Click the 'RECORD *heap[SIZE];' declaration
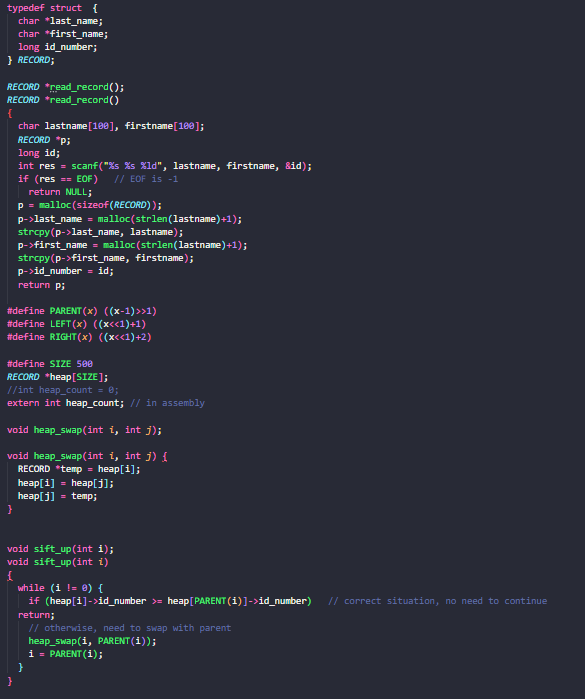The width and height of the screenshot is (585, 699). [x=58, y=377]
